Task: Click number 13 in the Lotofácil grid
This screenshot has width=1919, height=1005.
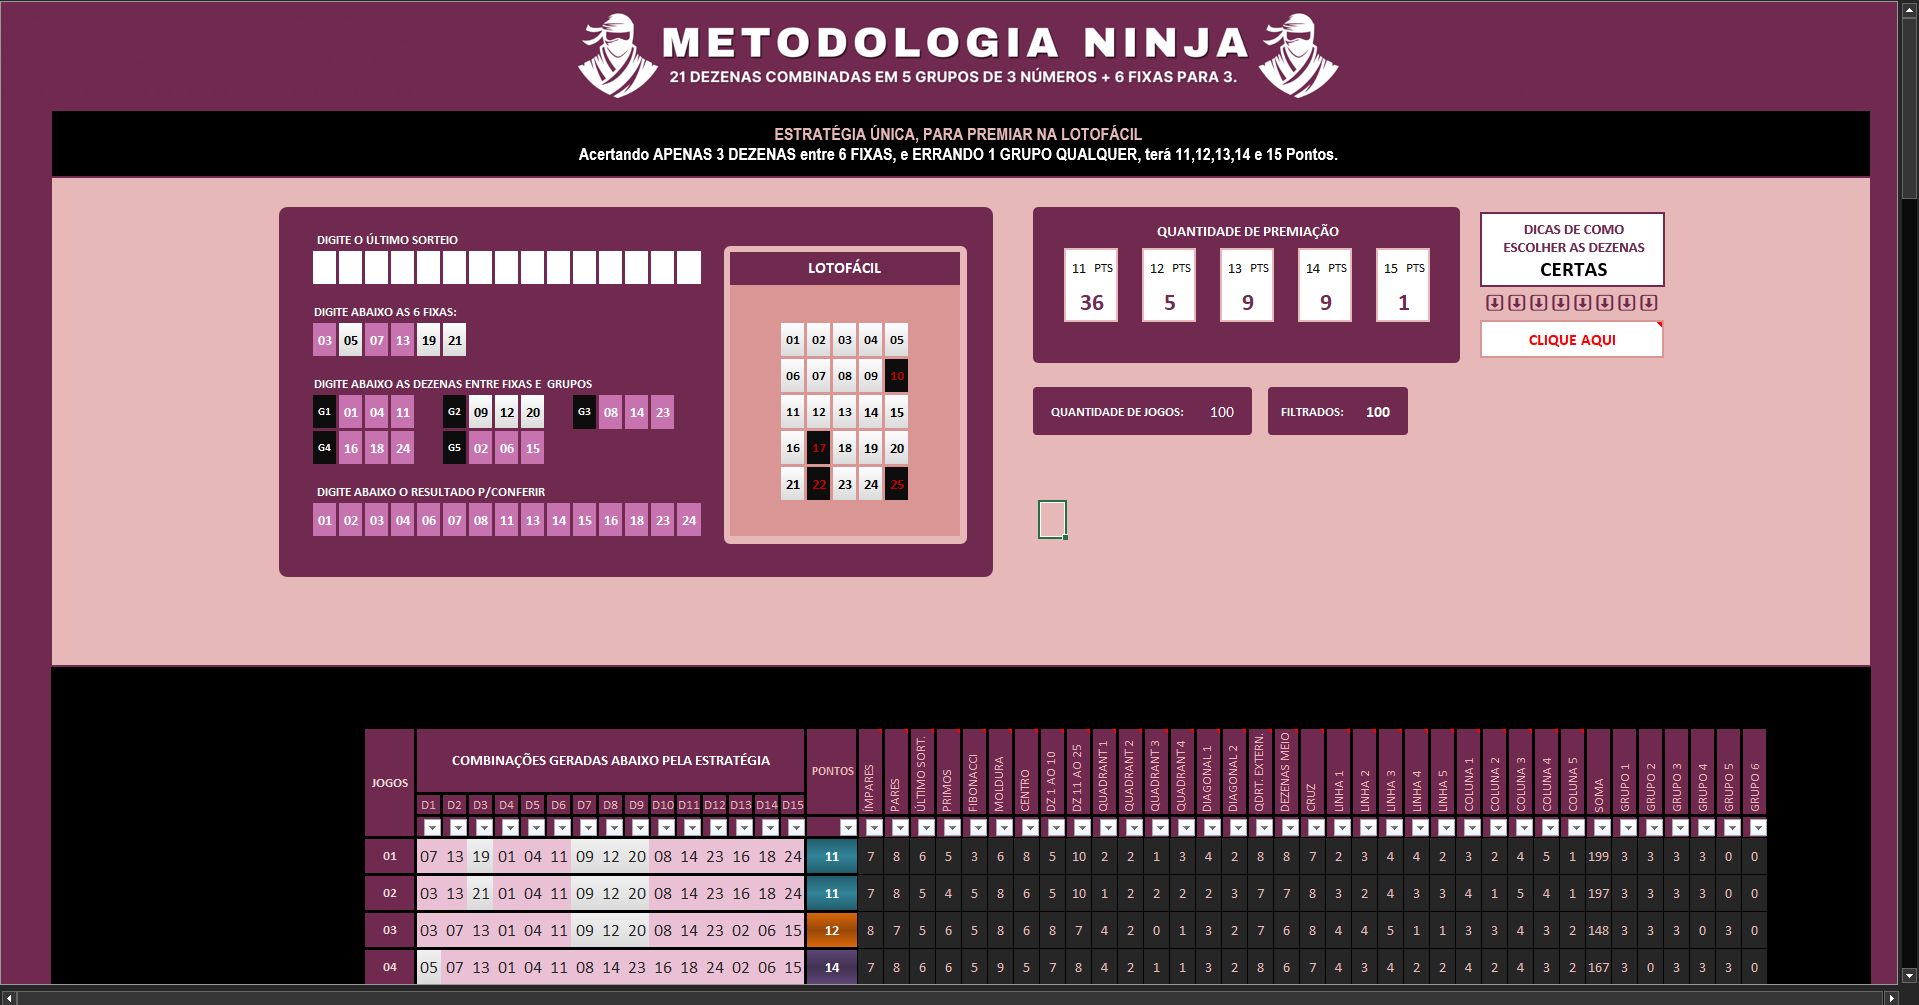Action: click(x=845, y=412)
